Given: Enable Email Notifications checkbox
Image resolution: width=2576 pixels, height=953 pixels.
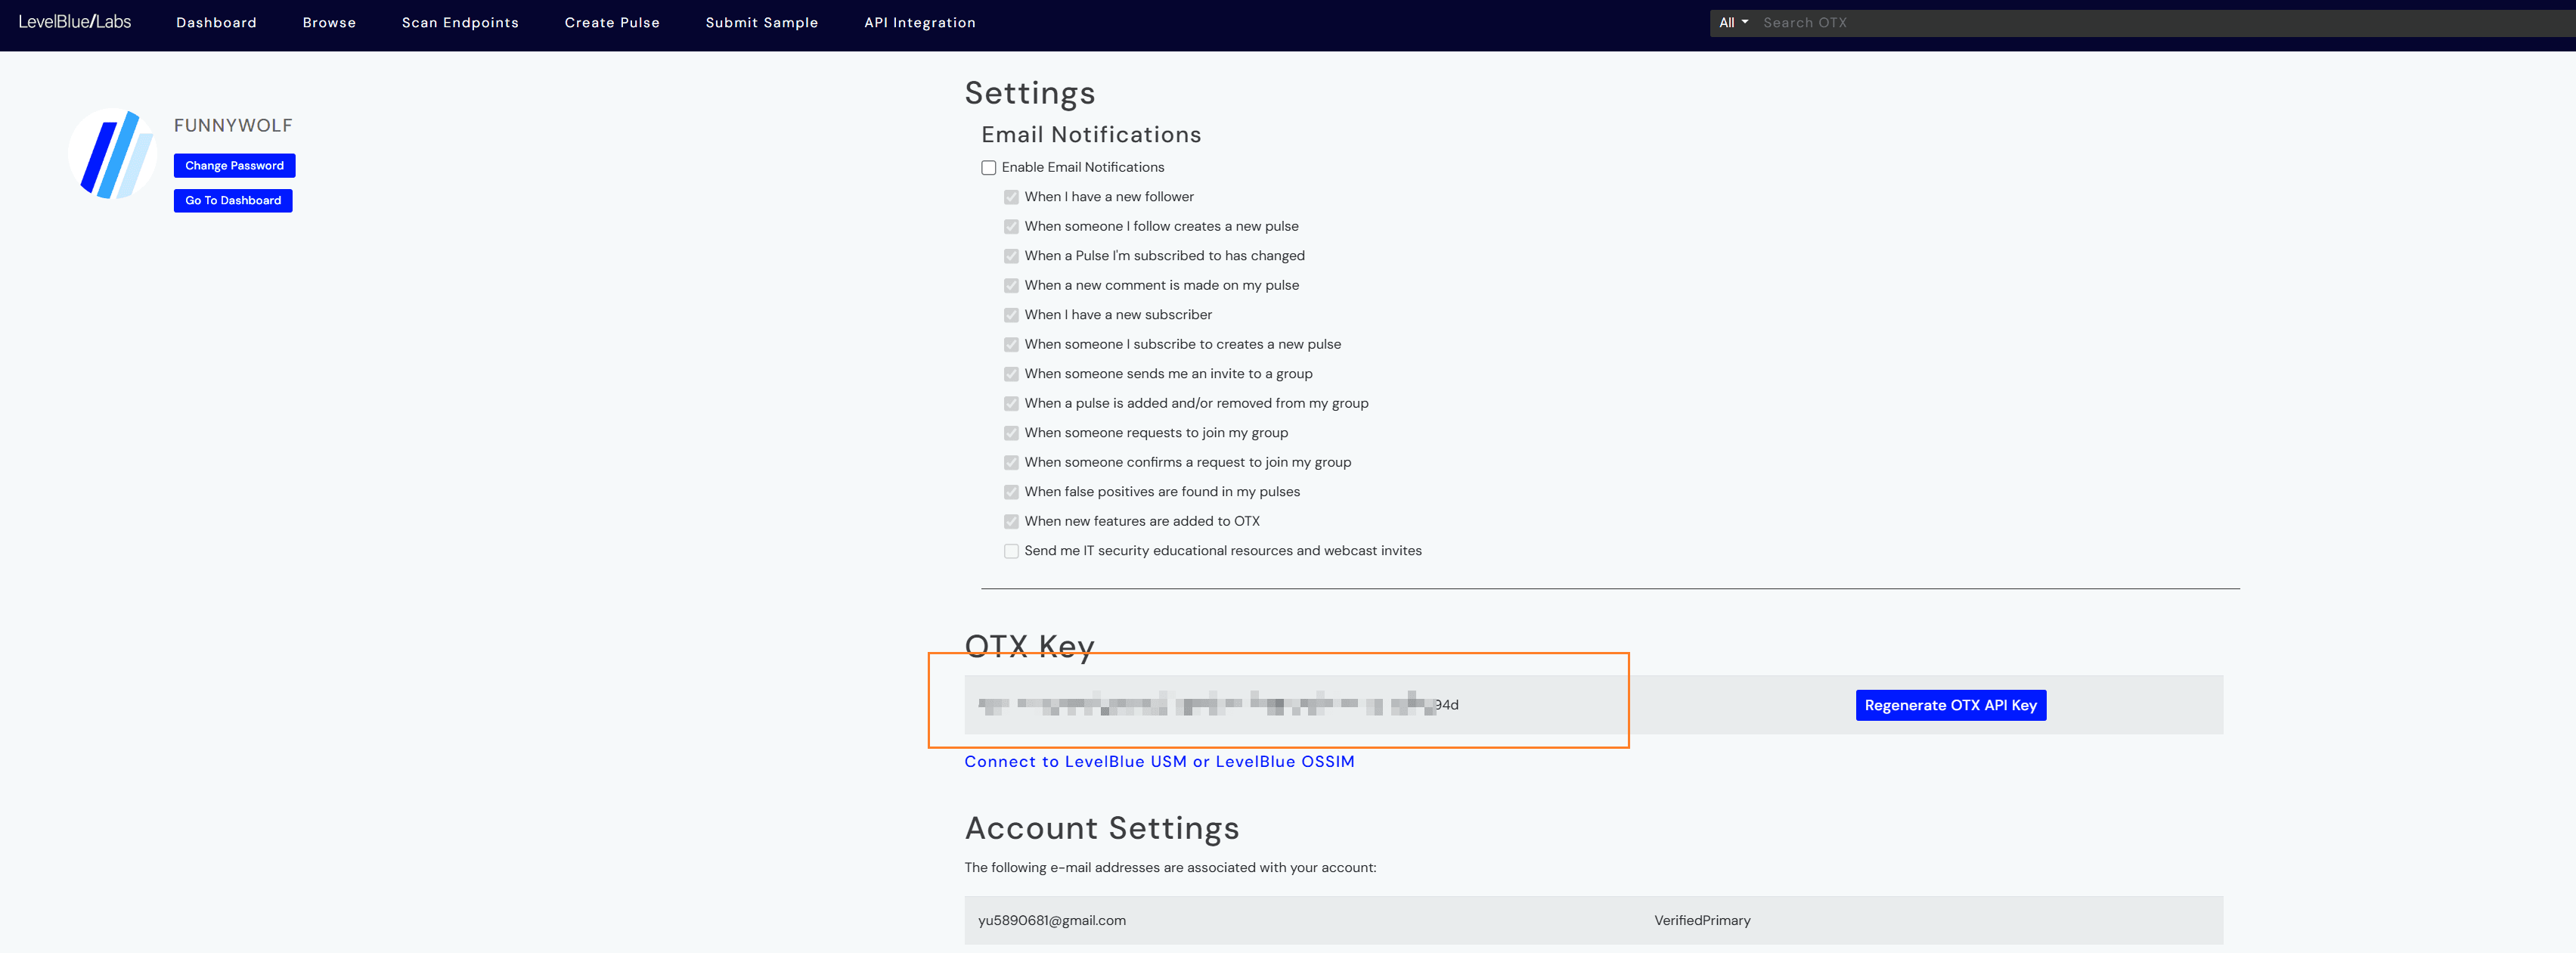Looking at the screenshot, I should click(x=989, y=168).
